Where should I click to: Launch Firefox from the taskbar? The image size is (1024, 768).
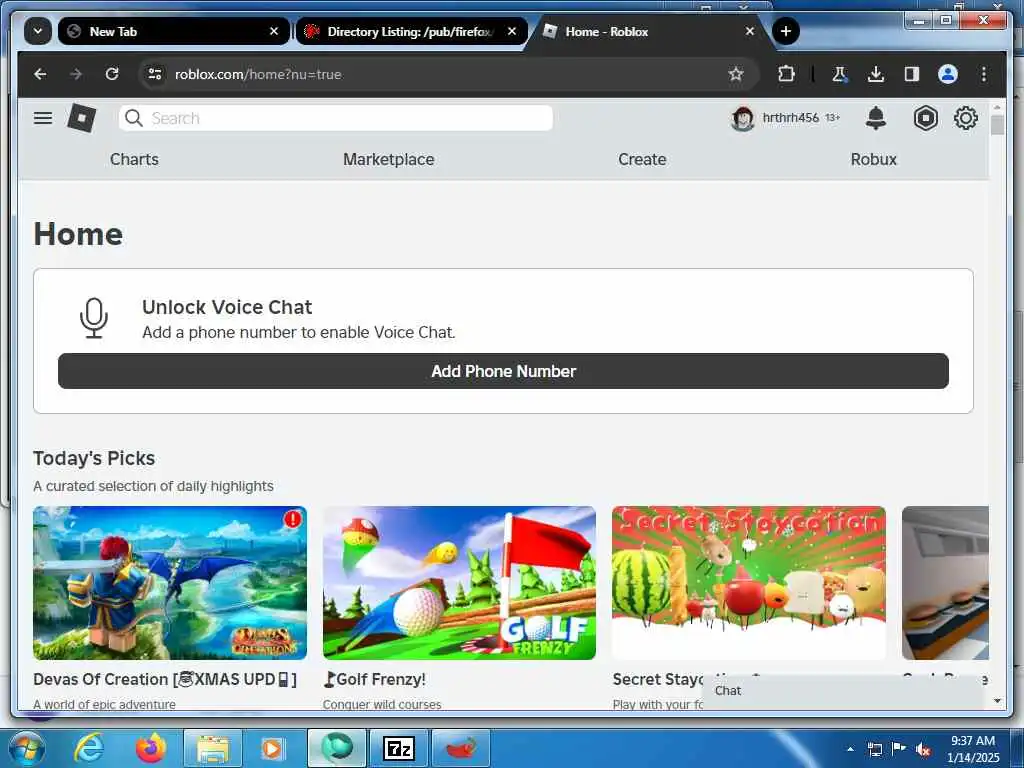click(x=151, y=748)
